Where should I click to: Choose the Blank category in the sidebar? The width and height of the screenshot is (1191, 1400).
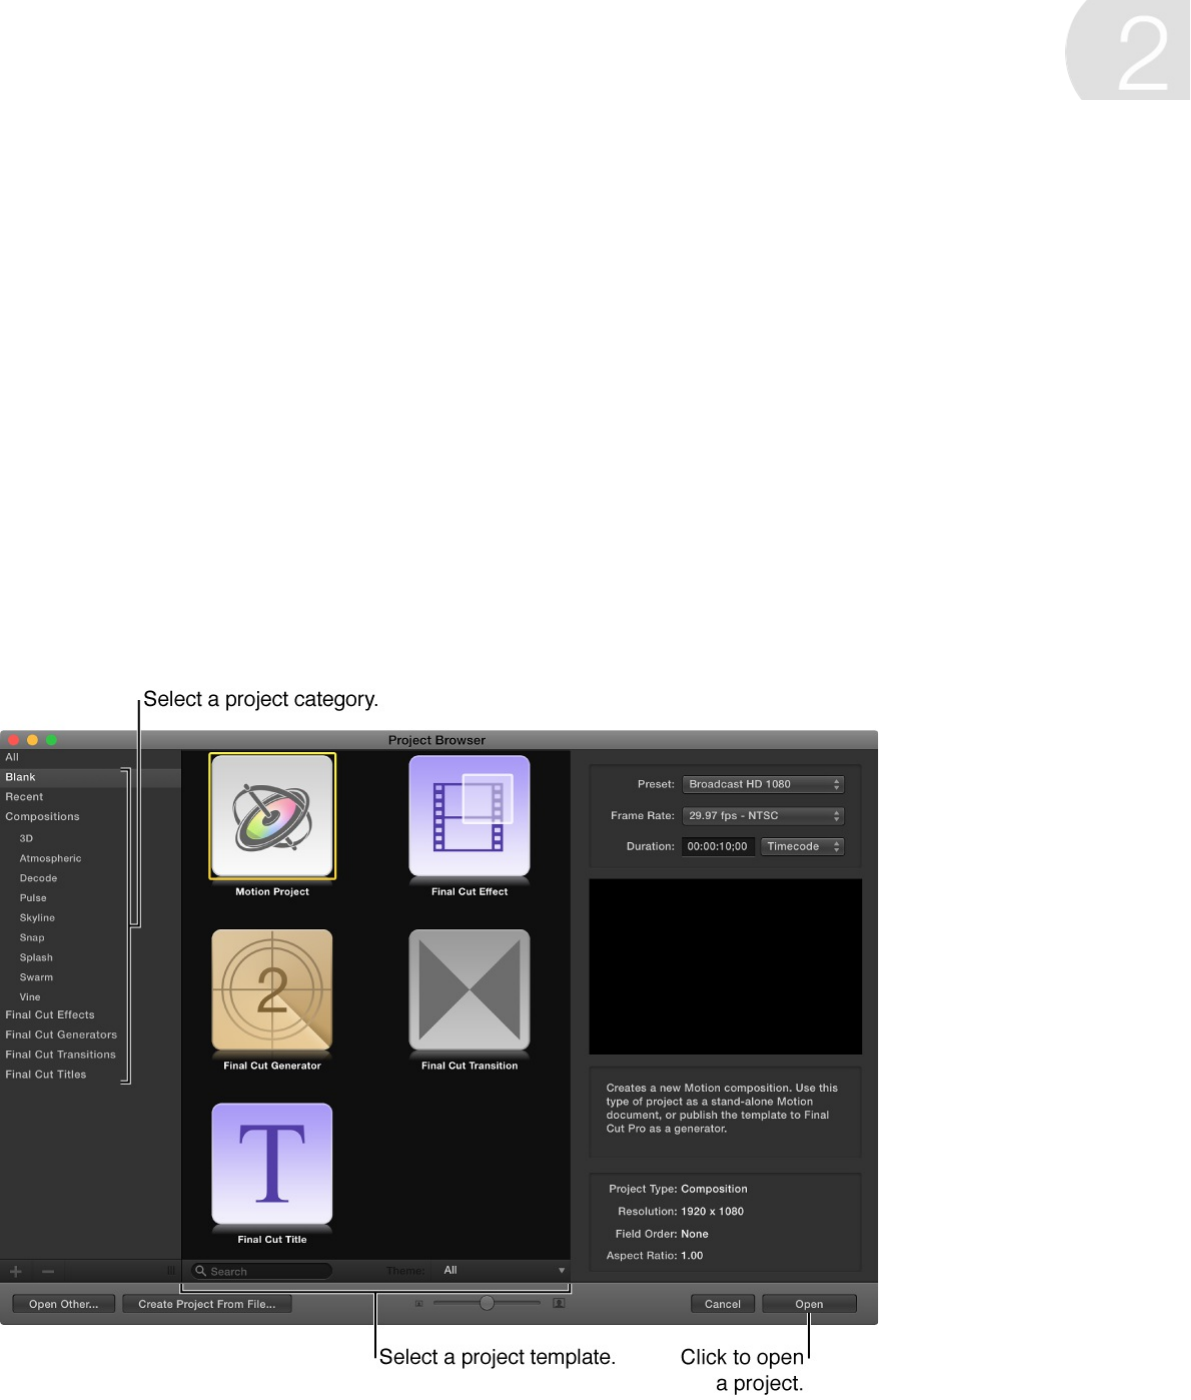[90, 777]
